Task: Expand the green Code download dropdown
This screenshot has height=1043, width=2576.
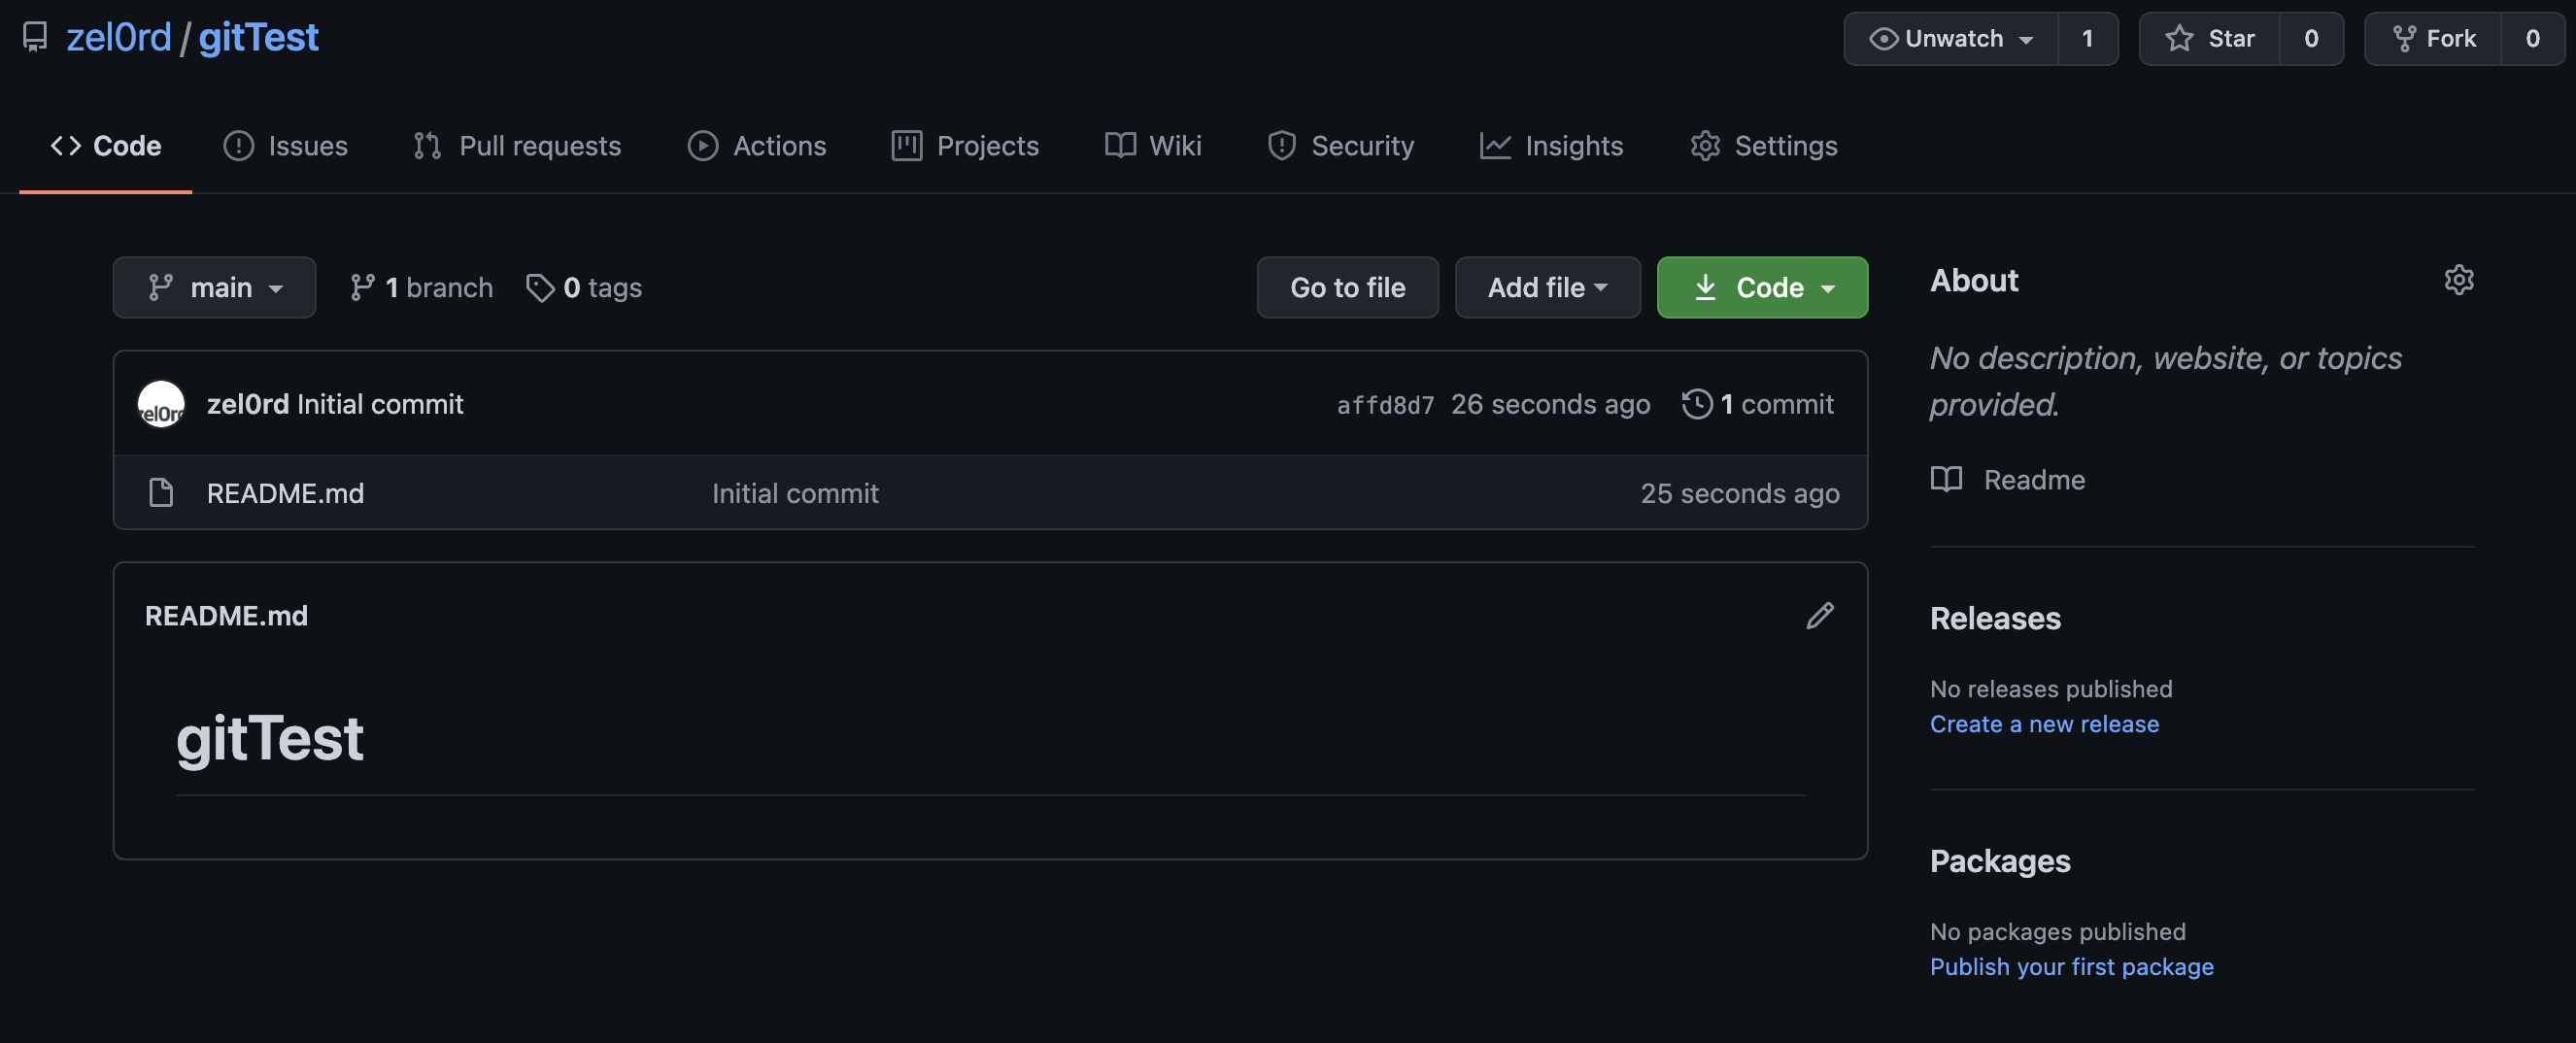Action: pyautogui.click(x=1762, y=287)
